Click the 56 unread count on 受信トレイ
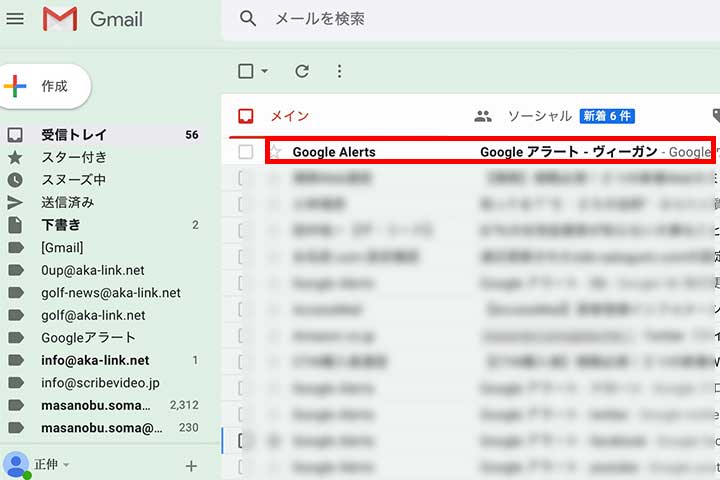The height and width of the screenshot is (480, 720). (x=192, y=135)
